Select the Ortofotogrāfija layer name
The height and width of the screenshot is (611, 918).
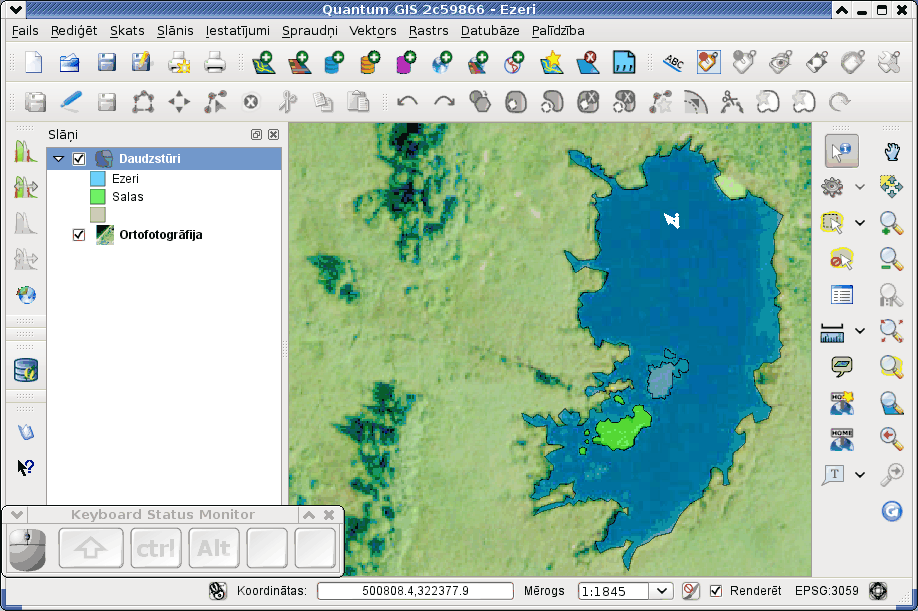(x=161, y=235)
